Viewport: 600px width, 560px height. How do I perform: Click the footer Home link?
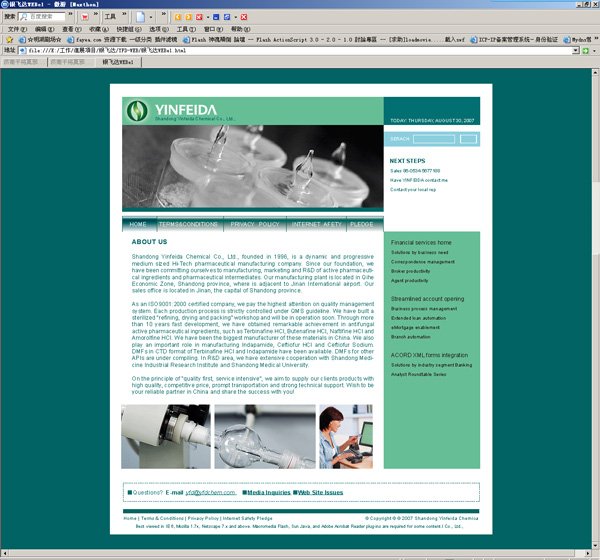[x=130, y=518]
